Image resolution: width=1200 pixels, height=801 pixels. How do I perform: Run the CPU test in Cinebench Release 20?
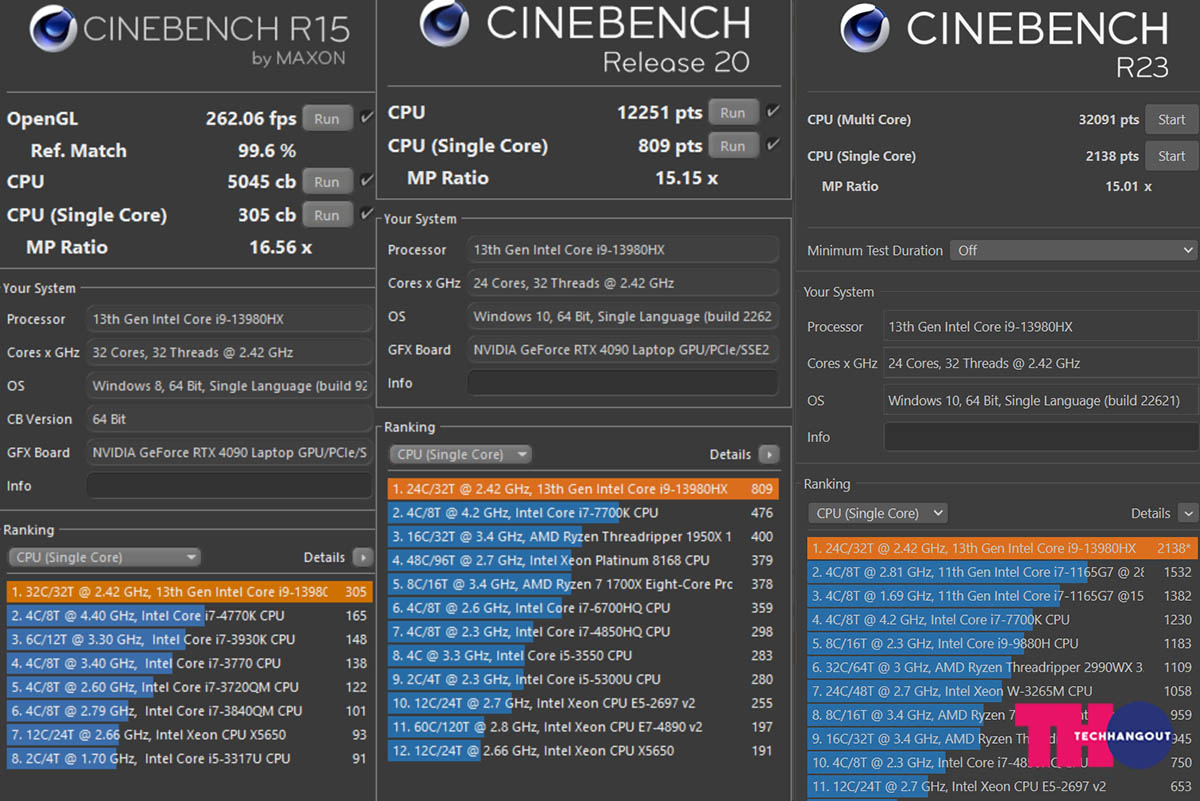click(733, 113)
